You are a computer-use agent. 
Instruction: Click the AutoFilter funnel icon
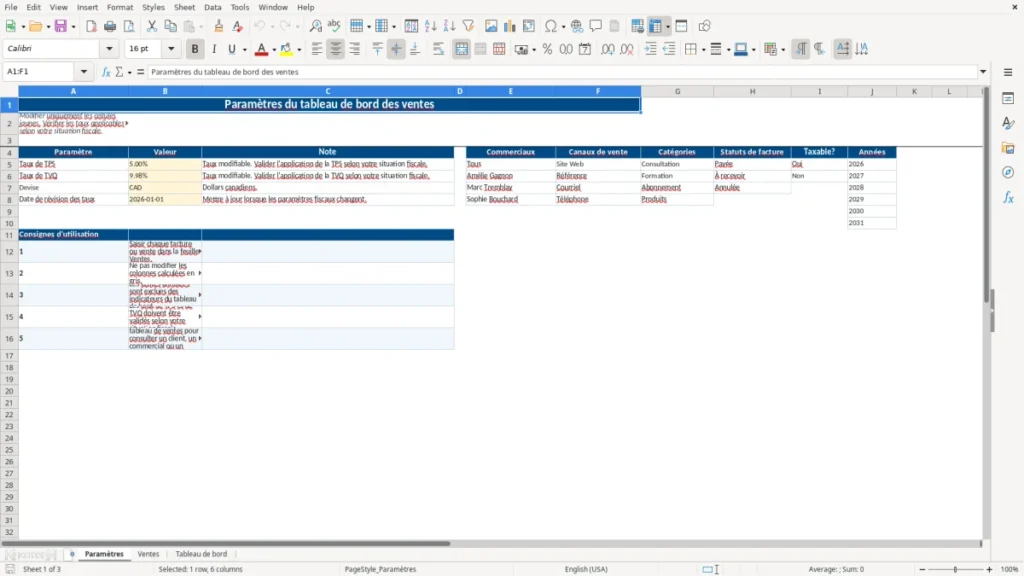pyautogui.click(x=468, y=26)
